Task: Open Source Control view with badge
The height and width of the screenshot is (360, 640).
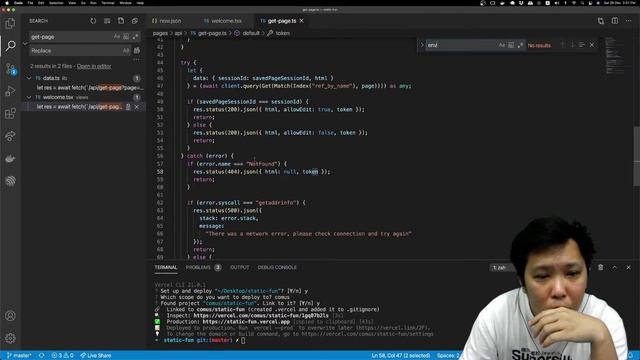Action: 10,69
